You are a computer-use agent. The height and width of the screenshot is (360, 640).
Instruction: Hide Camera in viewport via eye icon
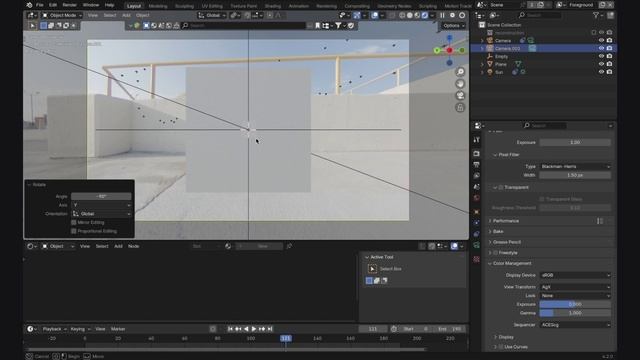tap(601, 40)
